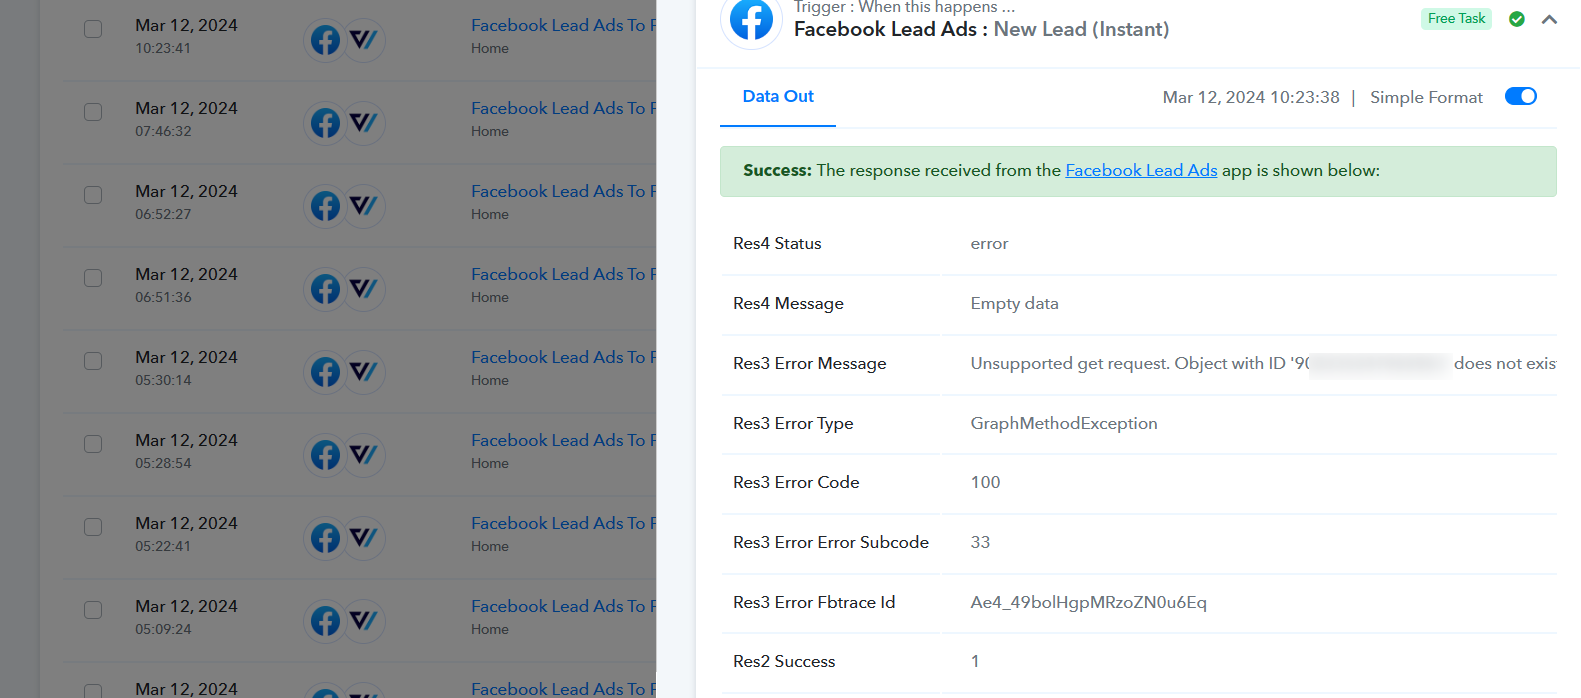This screenshot has height=698, width=1581.
Task: Switch to the Data Out tab
Action: pyautogui.click(x=778, y=97)
